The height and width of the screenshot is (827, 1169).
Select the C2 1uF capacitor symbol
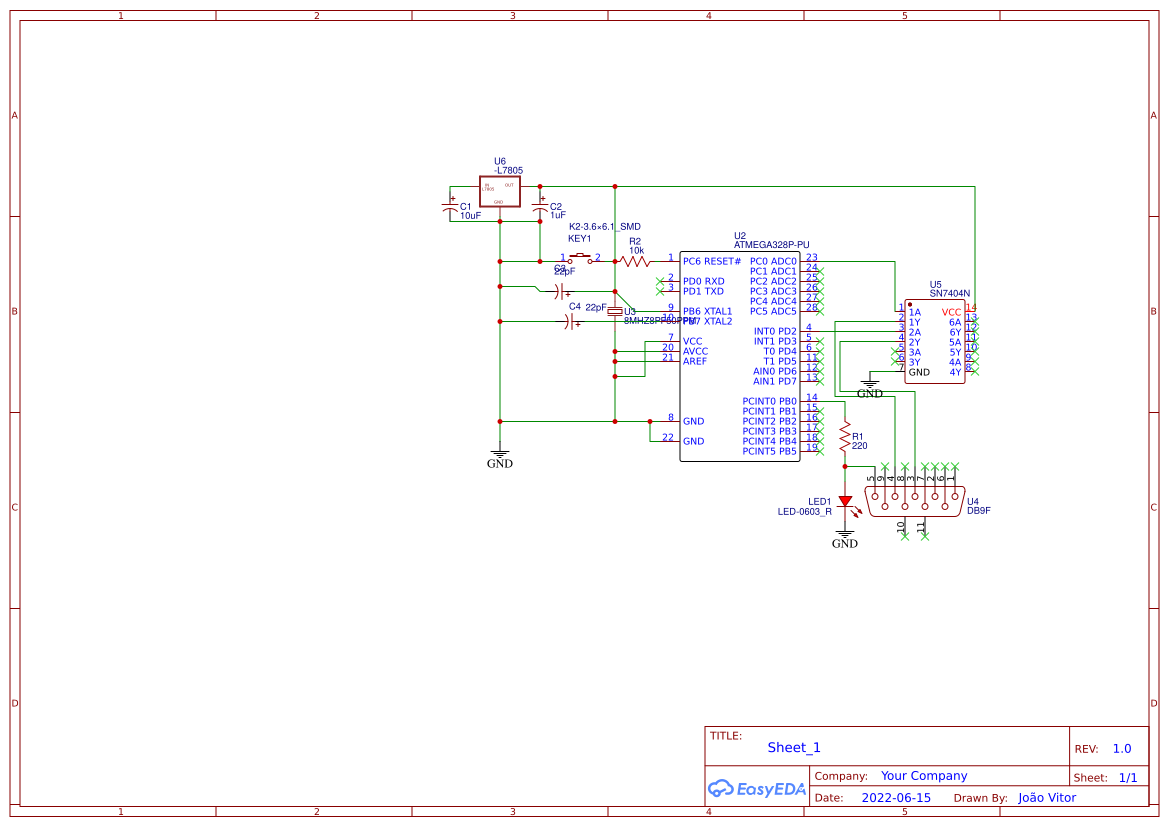(x=540, y=208)
